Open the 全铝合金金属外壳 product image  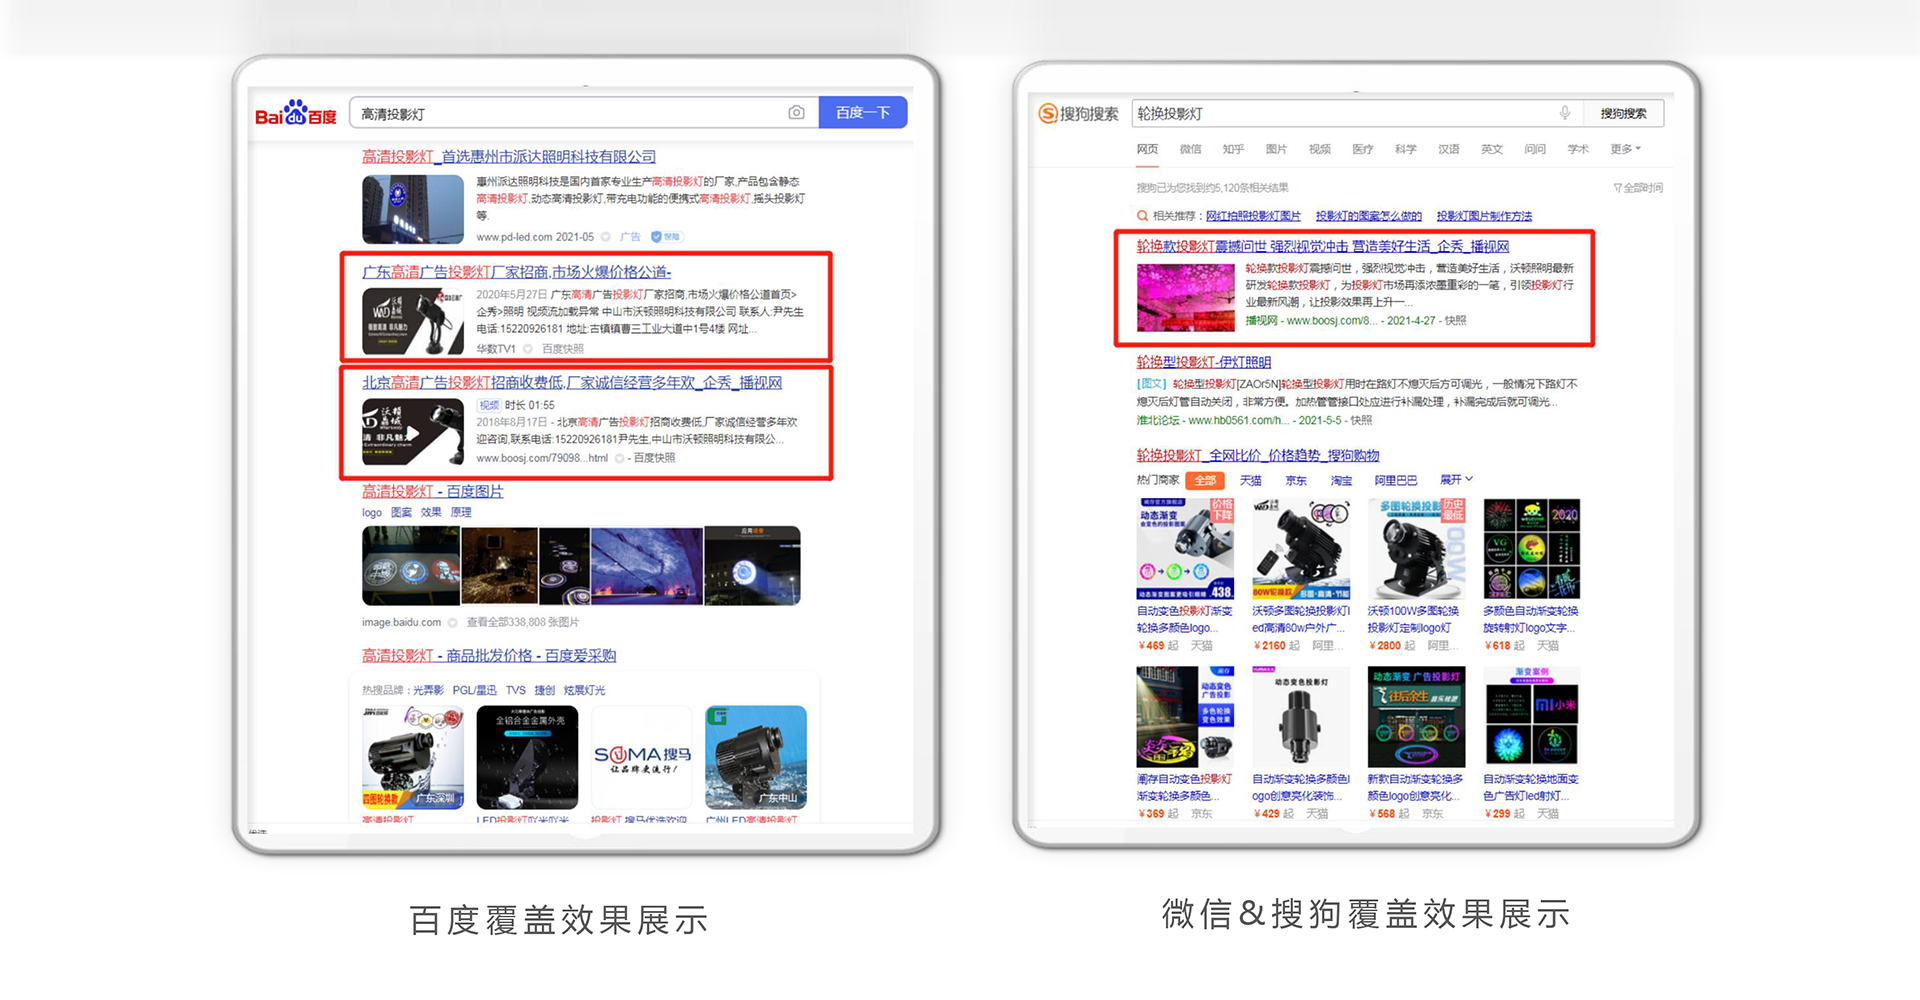tap(527, 758)
